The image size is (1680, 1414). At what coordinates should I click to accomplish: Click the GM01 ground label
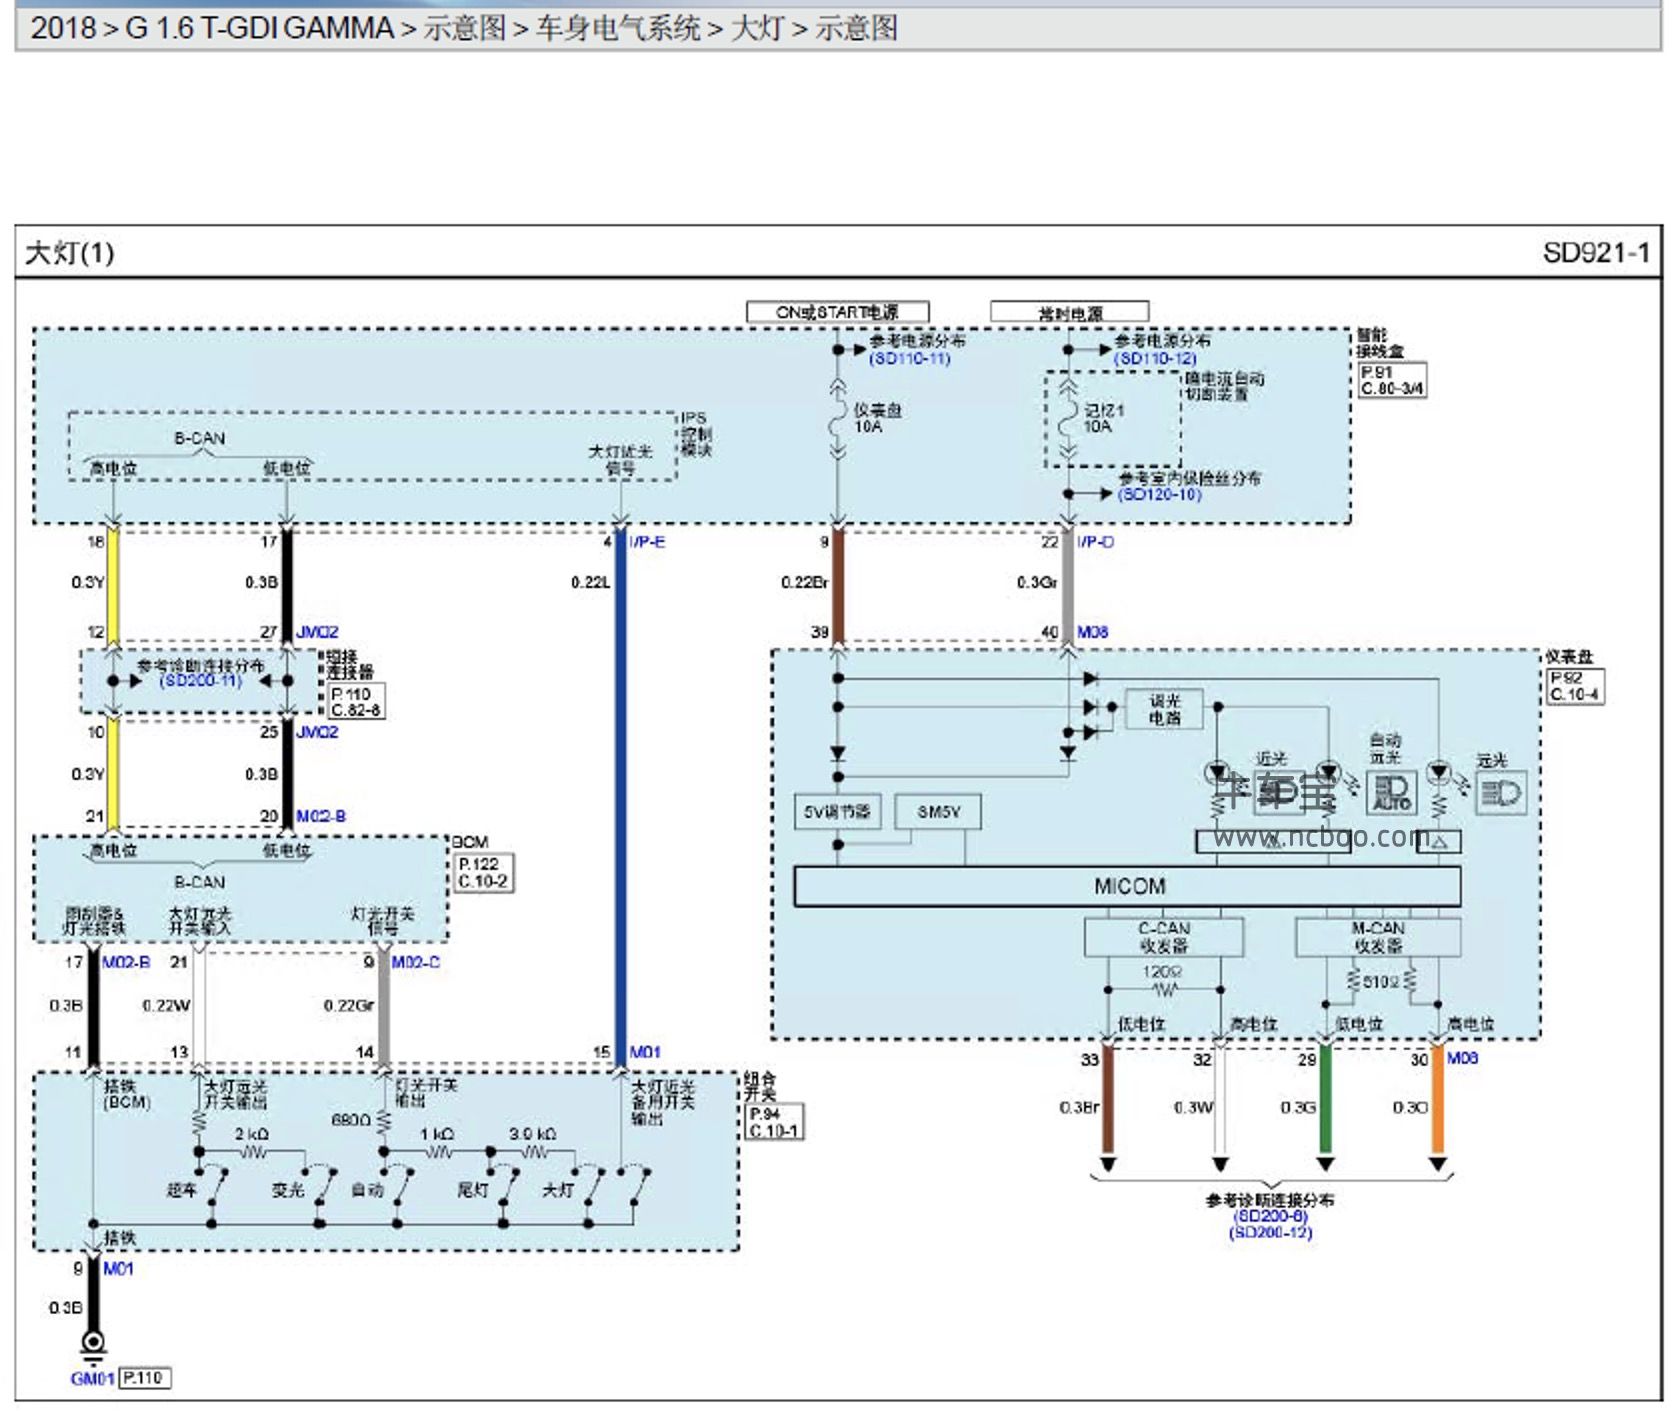click(x=92, y=1378)
